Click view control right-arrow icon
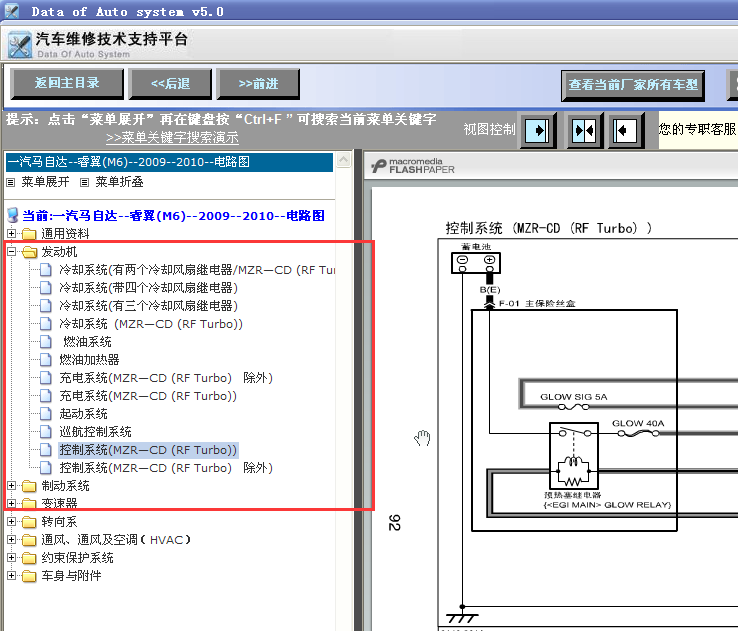 (537, 130)
